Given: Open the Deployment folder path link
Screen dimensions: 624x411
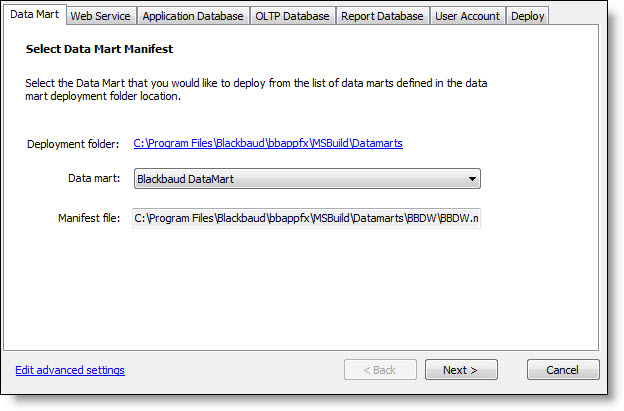Looking at the screenshot, I should (x=268, y=144).
